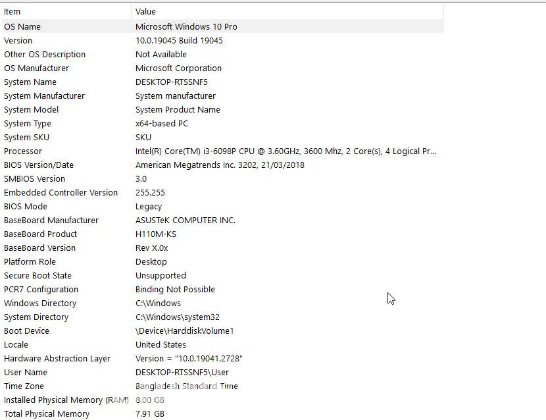Select the Platform Role row label

tap(30, 262)
